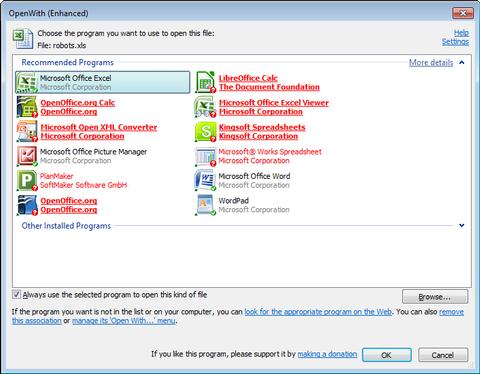Toggle the Always use selected program checkbox
The width and height of the screenshot is (480, 374).
16,295
